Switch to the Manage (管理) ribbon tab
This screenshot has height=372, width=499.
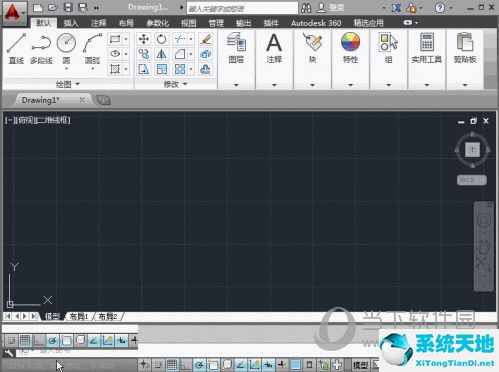[216, 23]
